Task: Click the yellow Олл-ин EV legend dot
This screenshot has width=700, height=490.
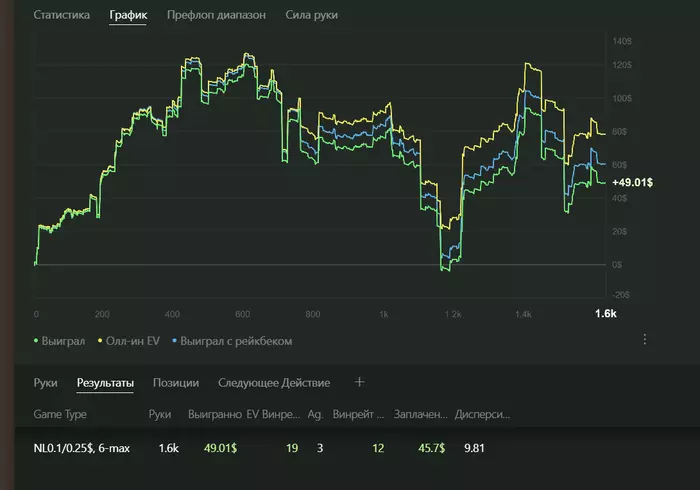Action: pos(100,341)
